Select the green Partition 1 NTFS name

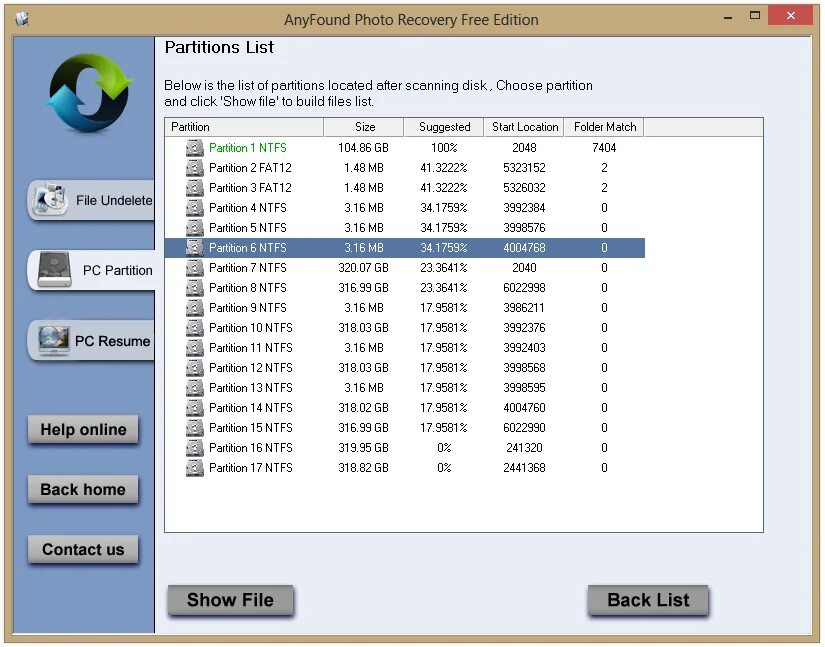pos(248,148)
